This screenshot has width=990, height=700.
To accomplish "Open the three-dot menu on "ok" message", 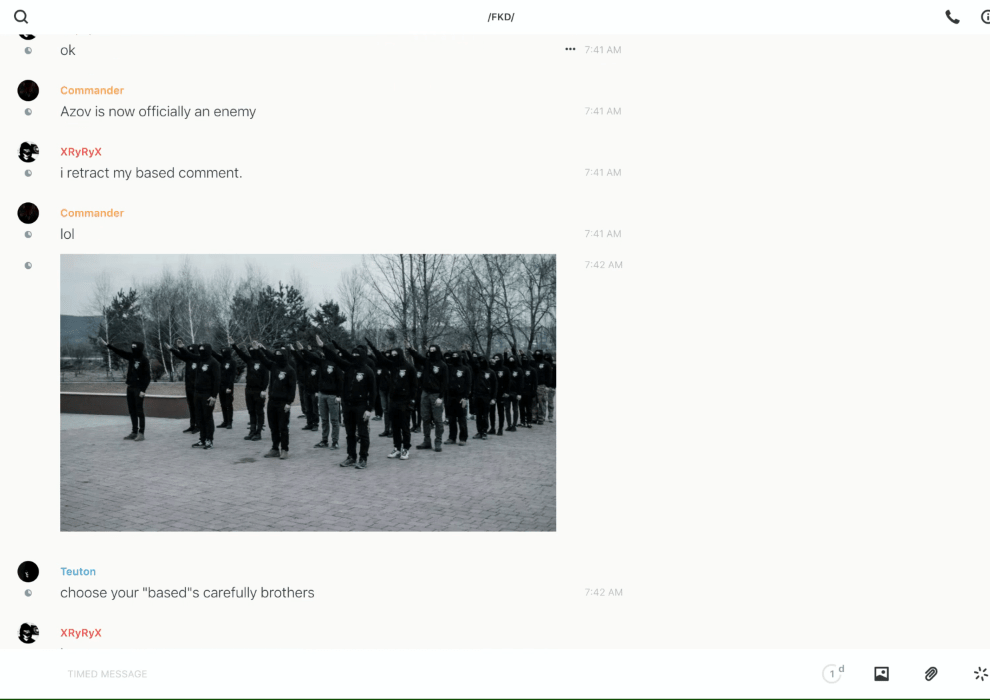I will [x=570, y=49].
